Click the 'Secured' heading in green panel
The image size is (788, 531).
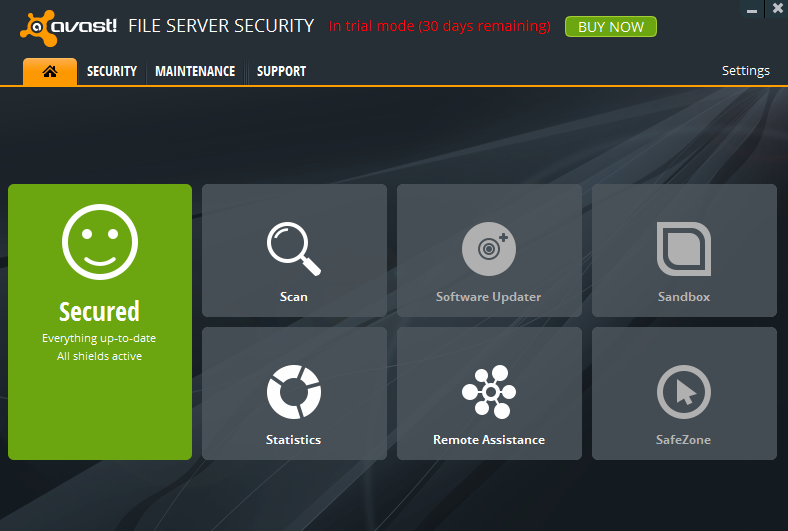point(100,311)
